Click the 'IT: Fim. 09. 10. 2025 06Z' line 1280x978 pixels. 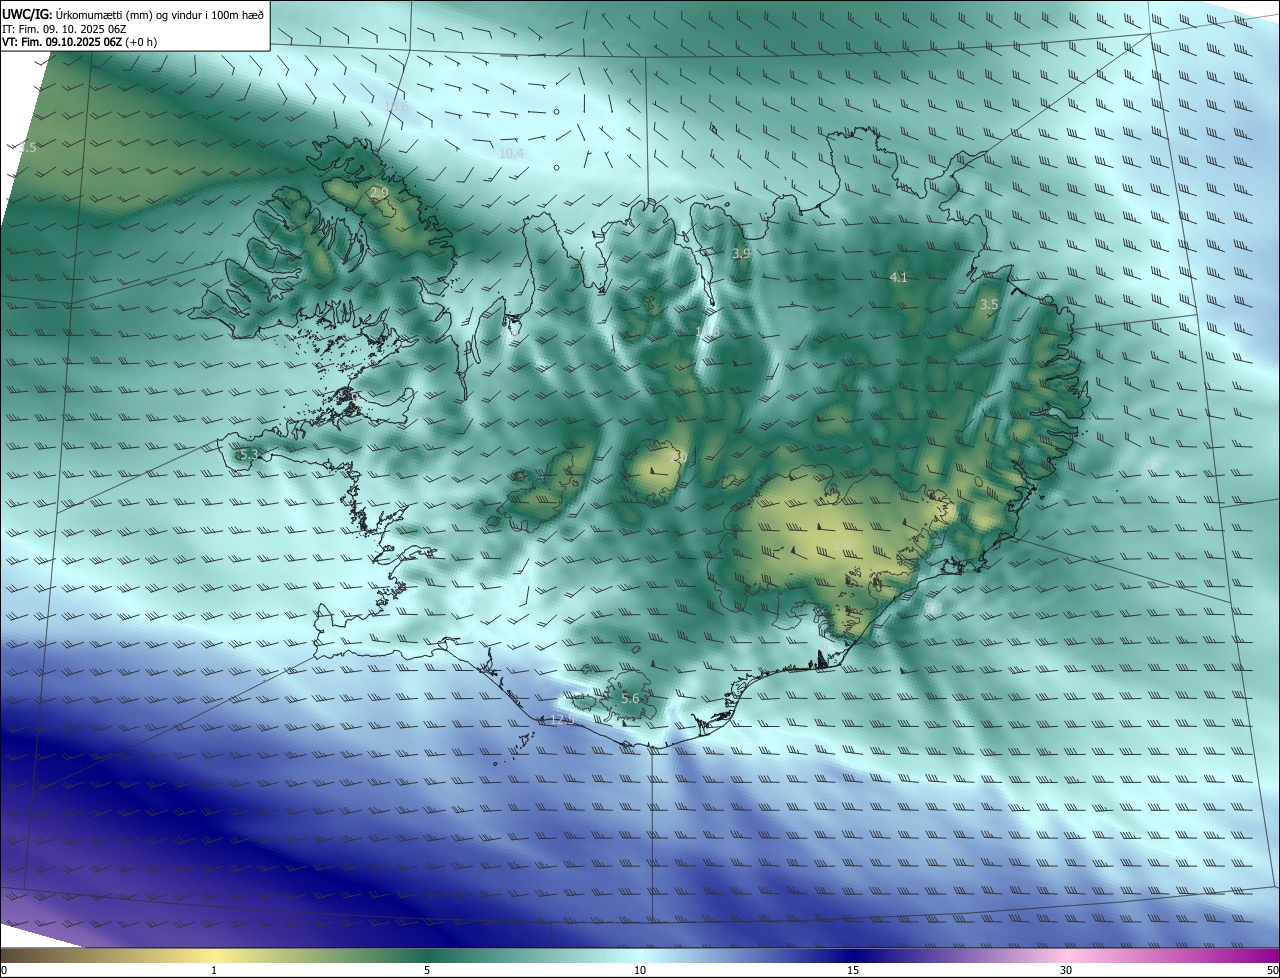[64, 28]
